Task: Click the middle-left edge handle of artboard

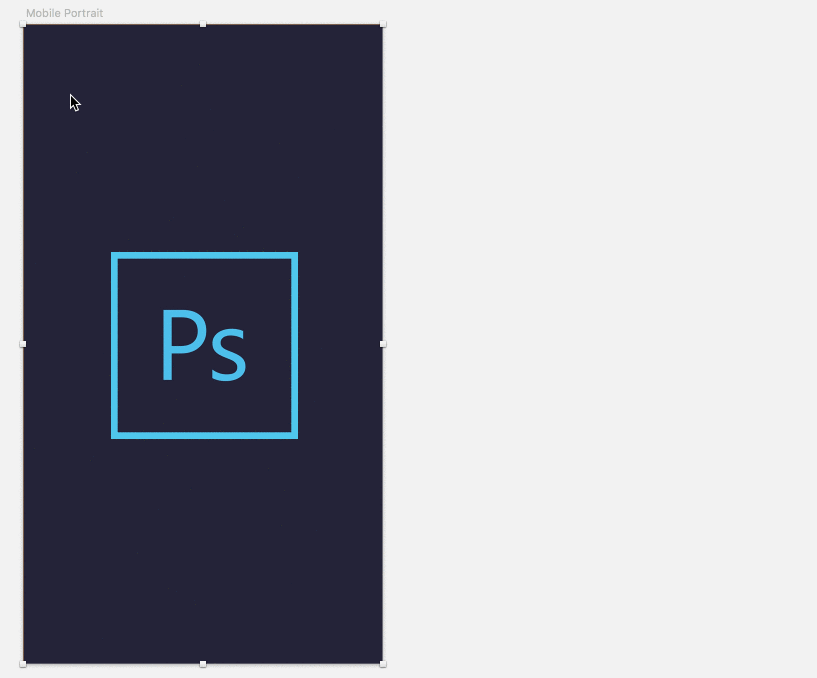Action: tap(22, 344)
